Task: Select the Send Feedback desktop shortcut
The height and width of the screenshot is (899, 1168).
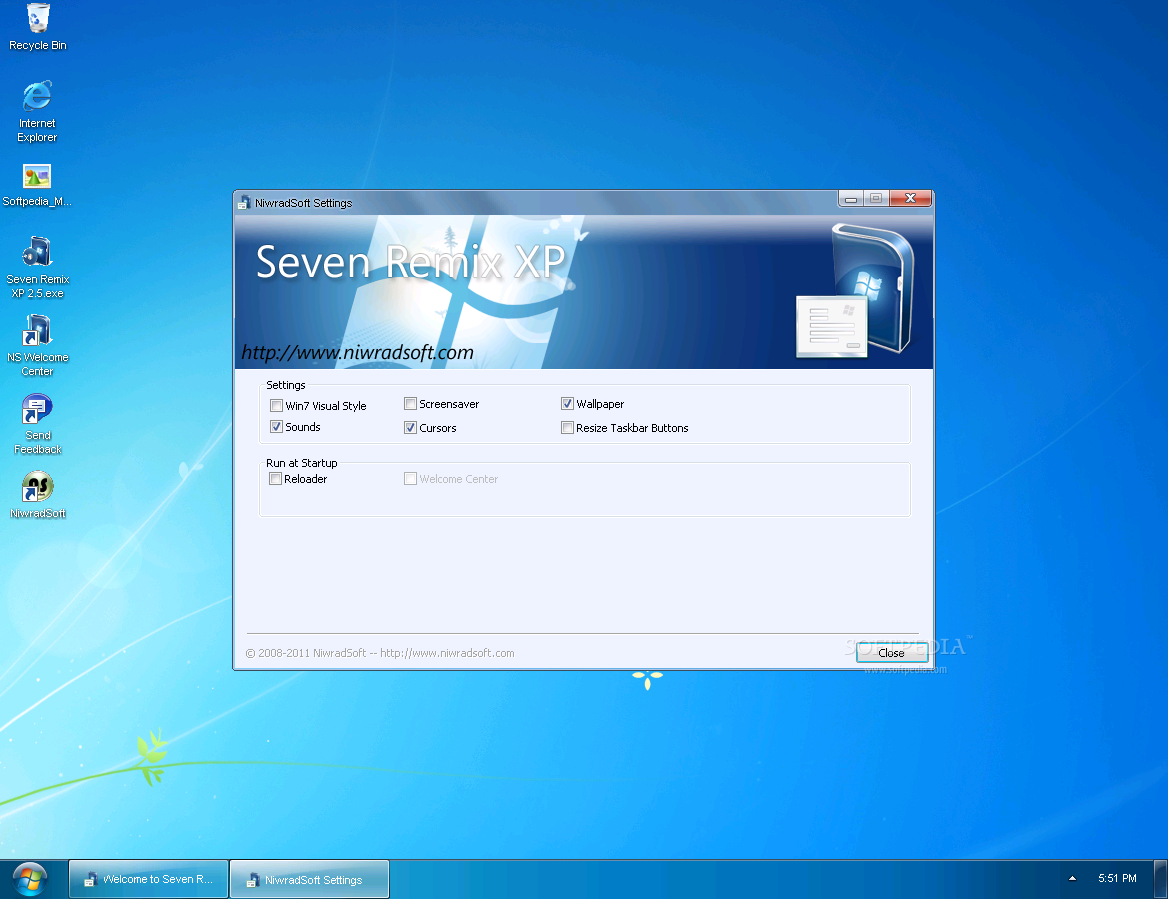Action: tap(37, 423)
